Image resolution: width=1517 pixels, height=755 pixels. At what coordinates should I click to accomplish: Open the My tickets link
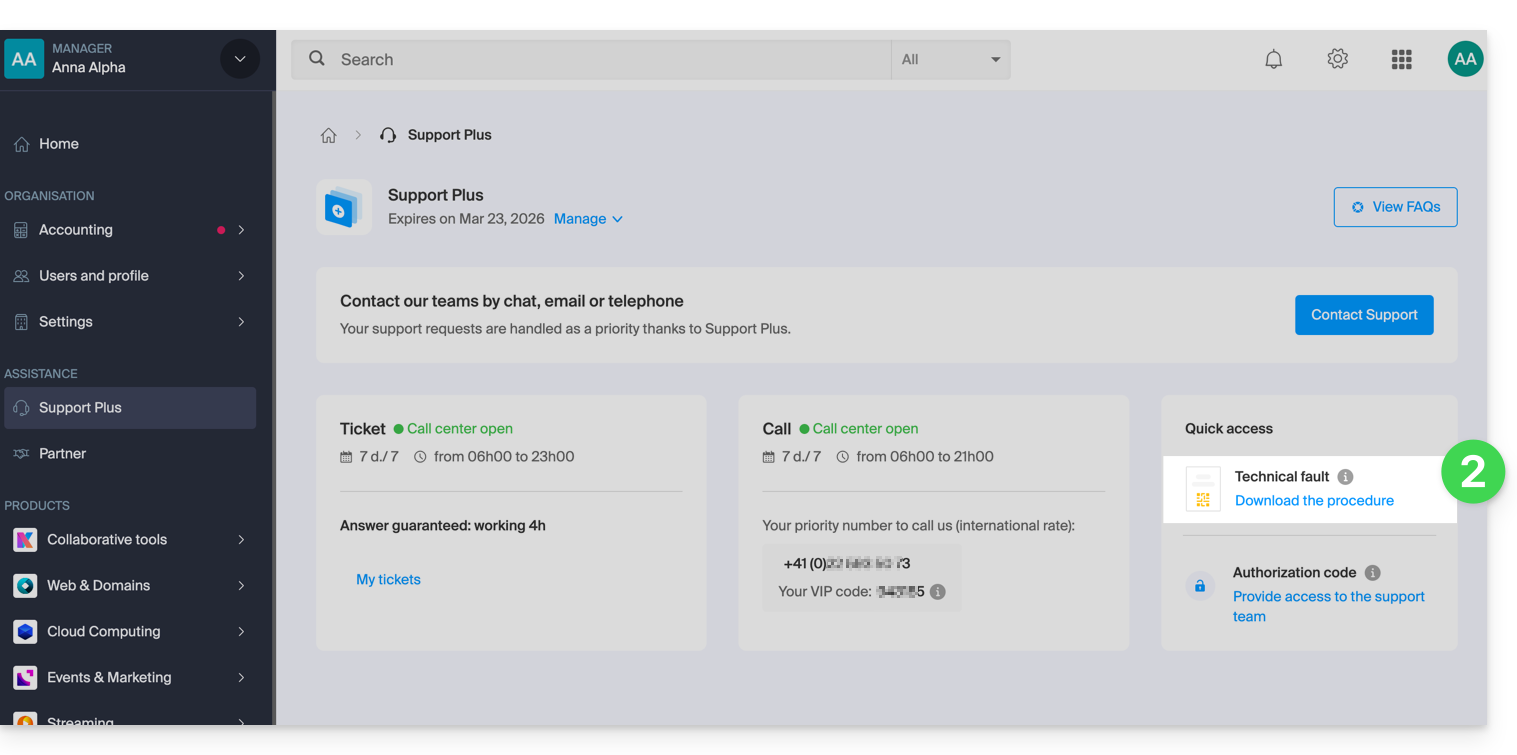[x=388, y=580]
